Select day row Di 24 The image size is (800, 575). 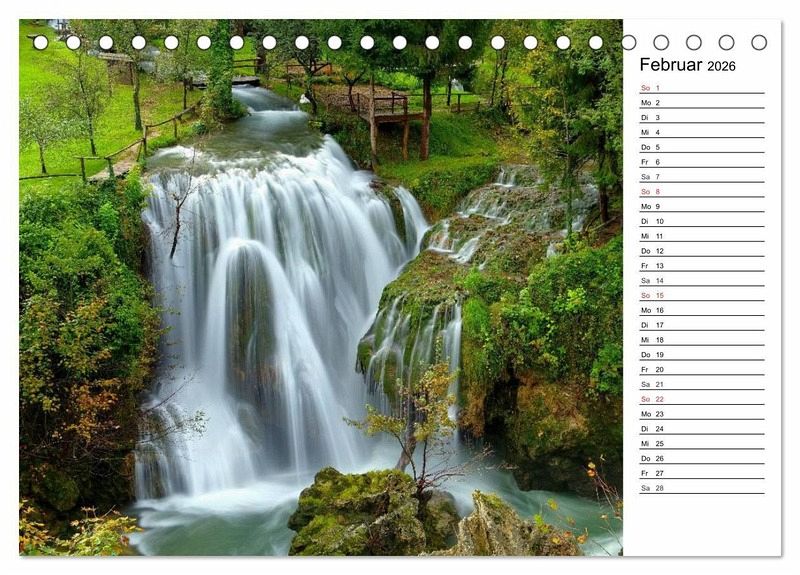coord(702,428)
